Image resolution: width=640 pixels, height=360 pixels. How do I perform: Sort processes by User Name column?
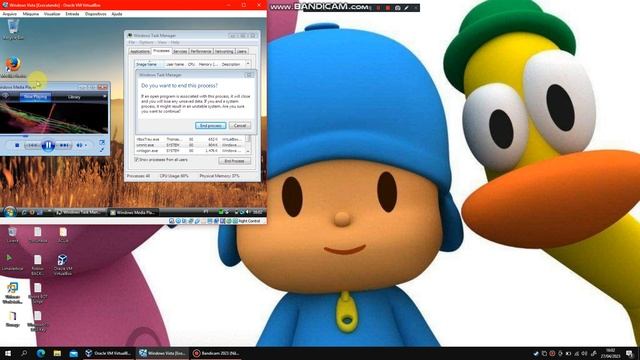tap(175, 64)
